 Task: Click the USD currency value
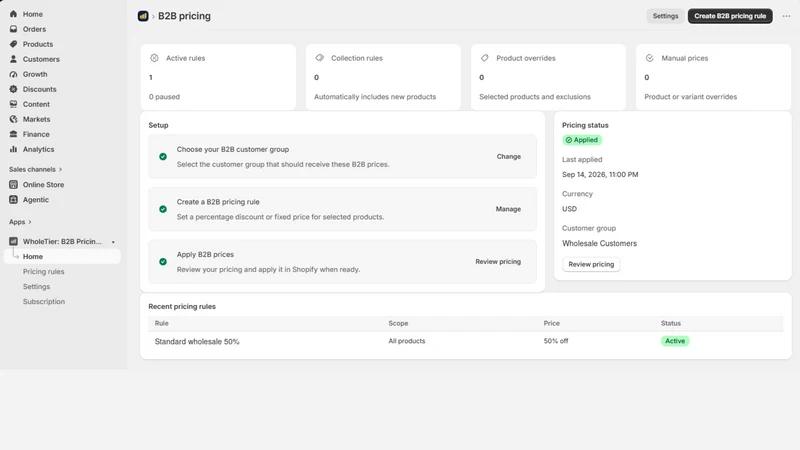tap(569, 209)
